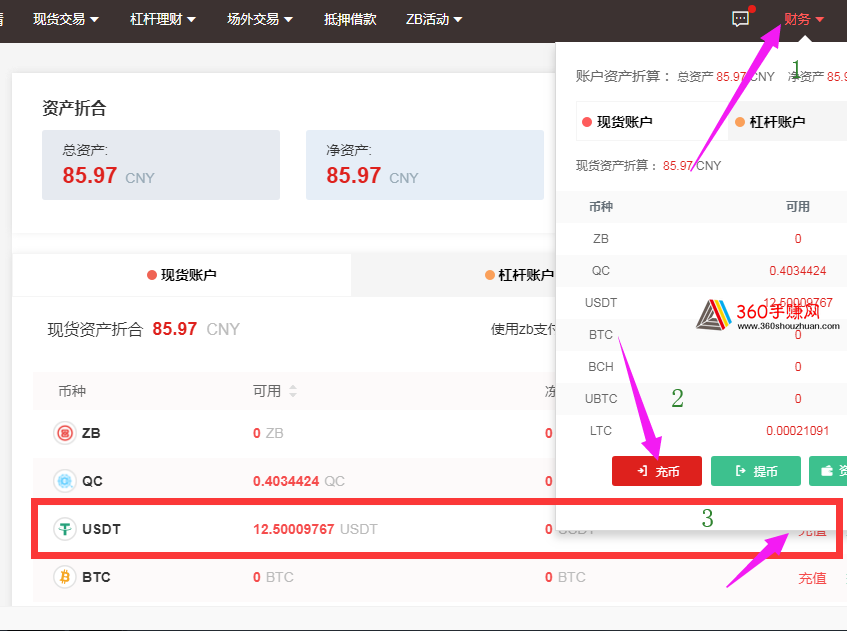Click 可用 header in dropdown panel
847x631 pixels.
point(797,206)
